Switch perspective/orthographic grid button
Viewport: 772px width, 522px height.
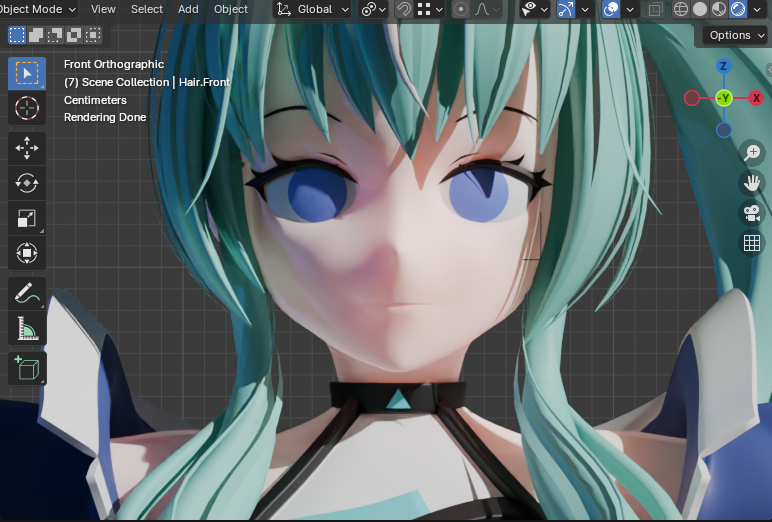tap(751, 242)
